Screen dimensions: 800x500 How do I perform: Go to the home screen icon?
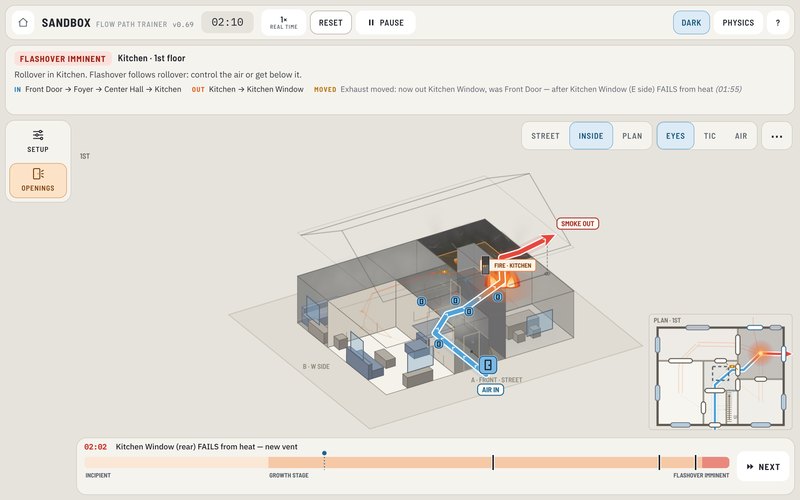point(23,22)
